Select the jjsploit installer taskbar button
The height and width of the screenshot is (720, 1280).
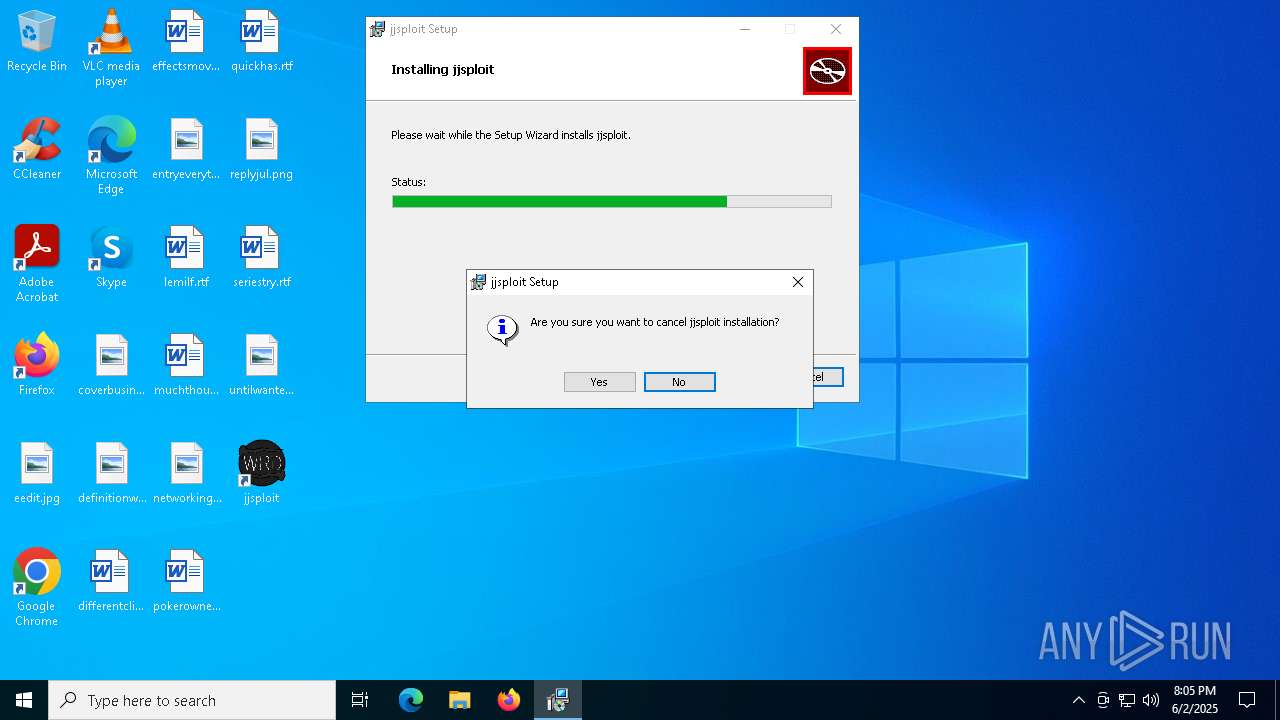pos(557,700)
